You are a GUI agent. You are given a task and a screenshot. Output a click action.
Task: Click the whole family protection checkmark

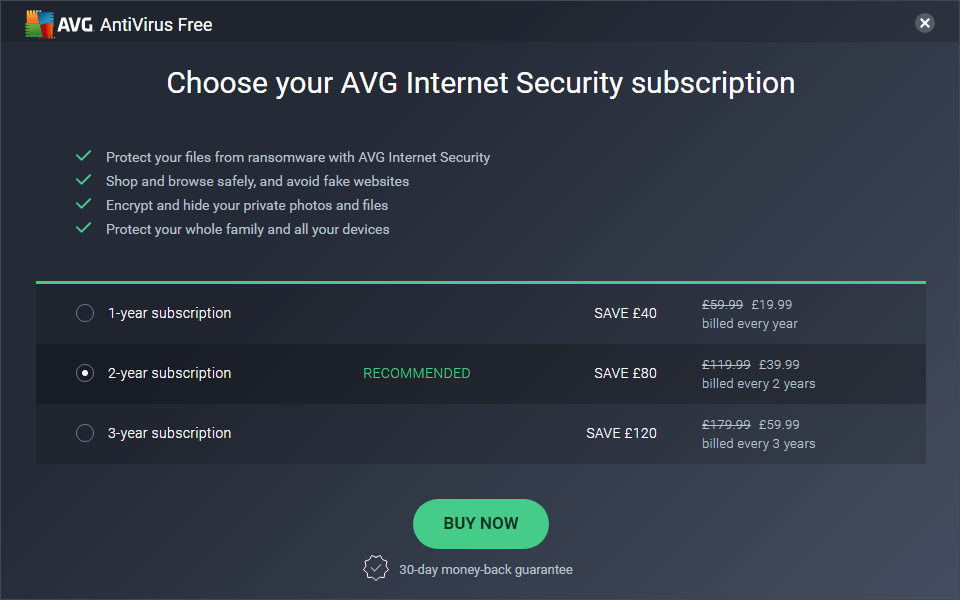84,228
